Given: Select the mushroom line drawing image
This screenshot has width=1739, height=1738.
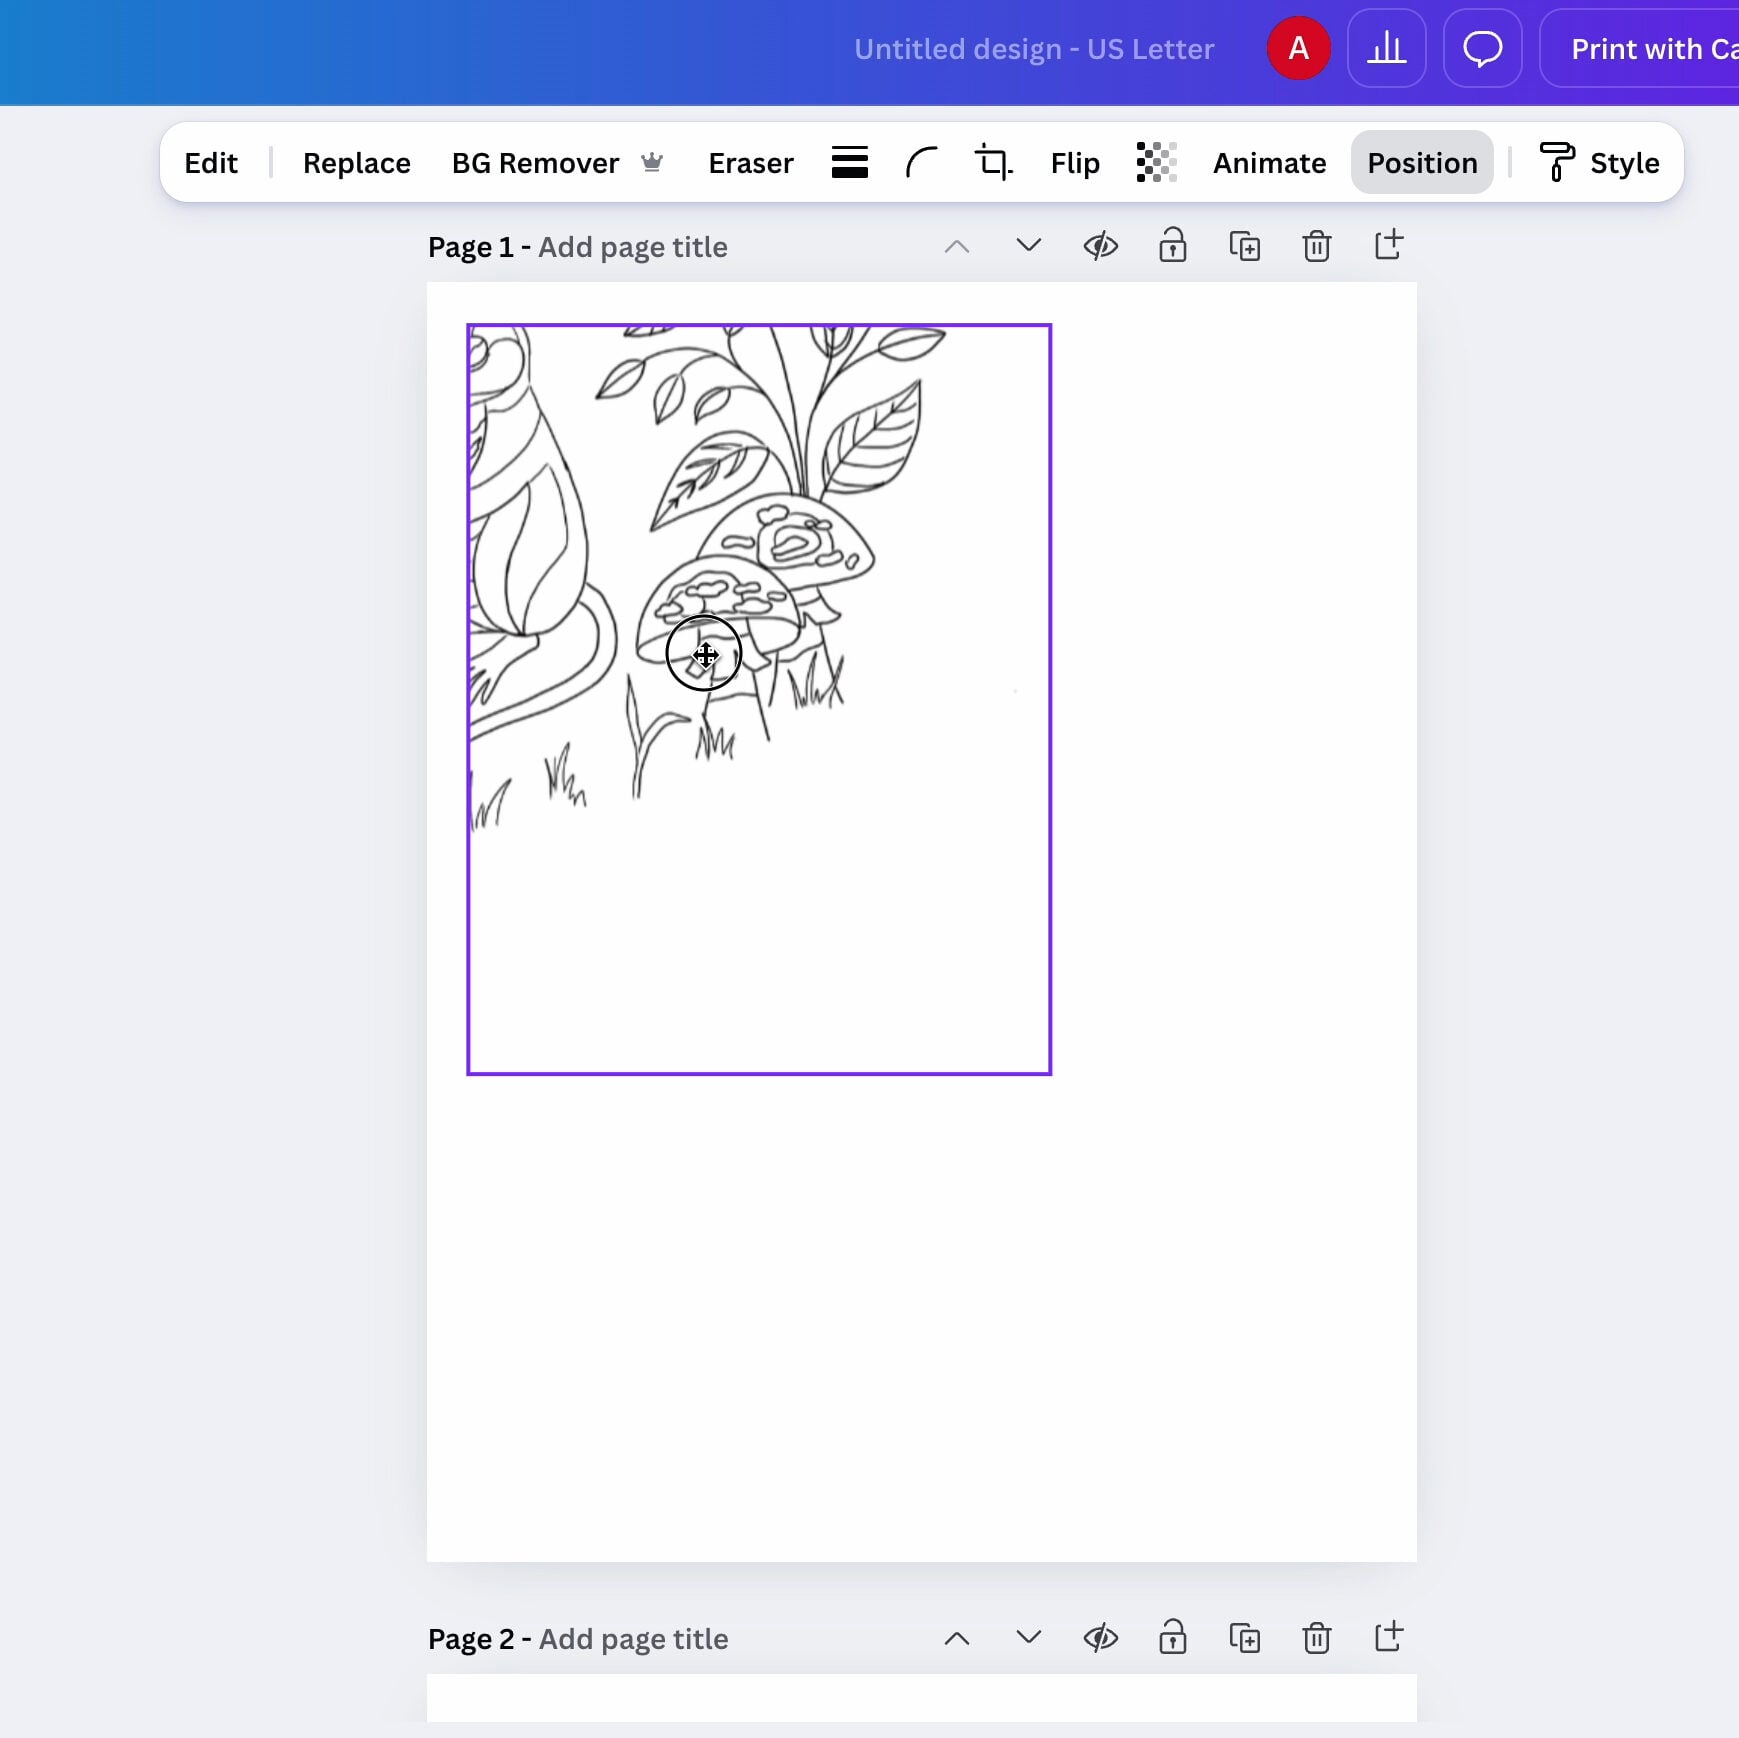Looking at the screenshot, I should [x=759, y=699].
